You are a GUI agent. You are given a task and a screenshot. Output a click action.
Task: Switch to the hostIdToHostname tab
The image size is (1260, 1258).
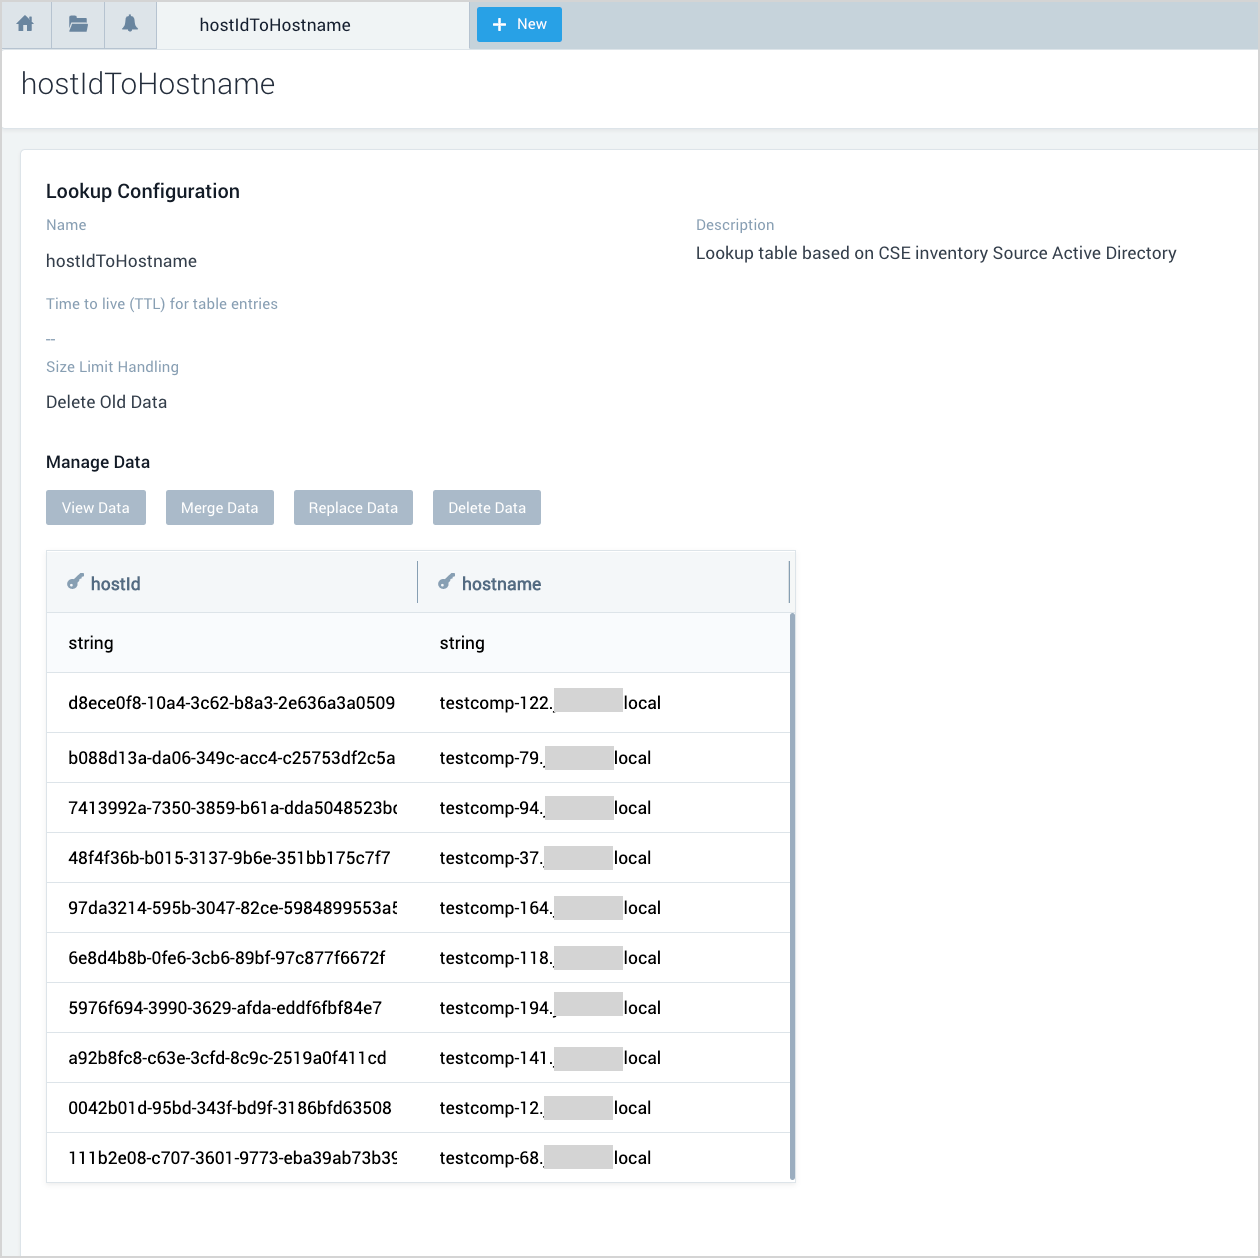tap(275, 25)
